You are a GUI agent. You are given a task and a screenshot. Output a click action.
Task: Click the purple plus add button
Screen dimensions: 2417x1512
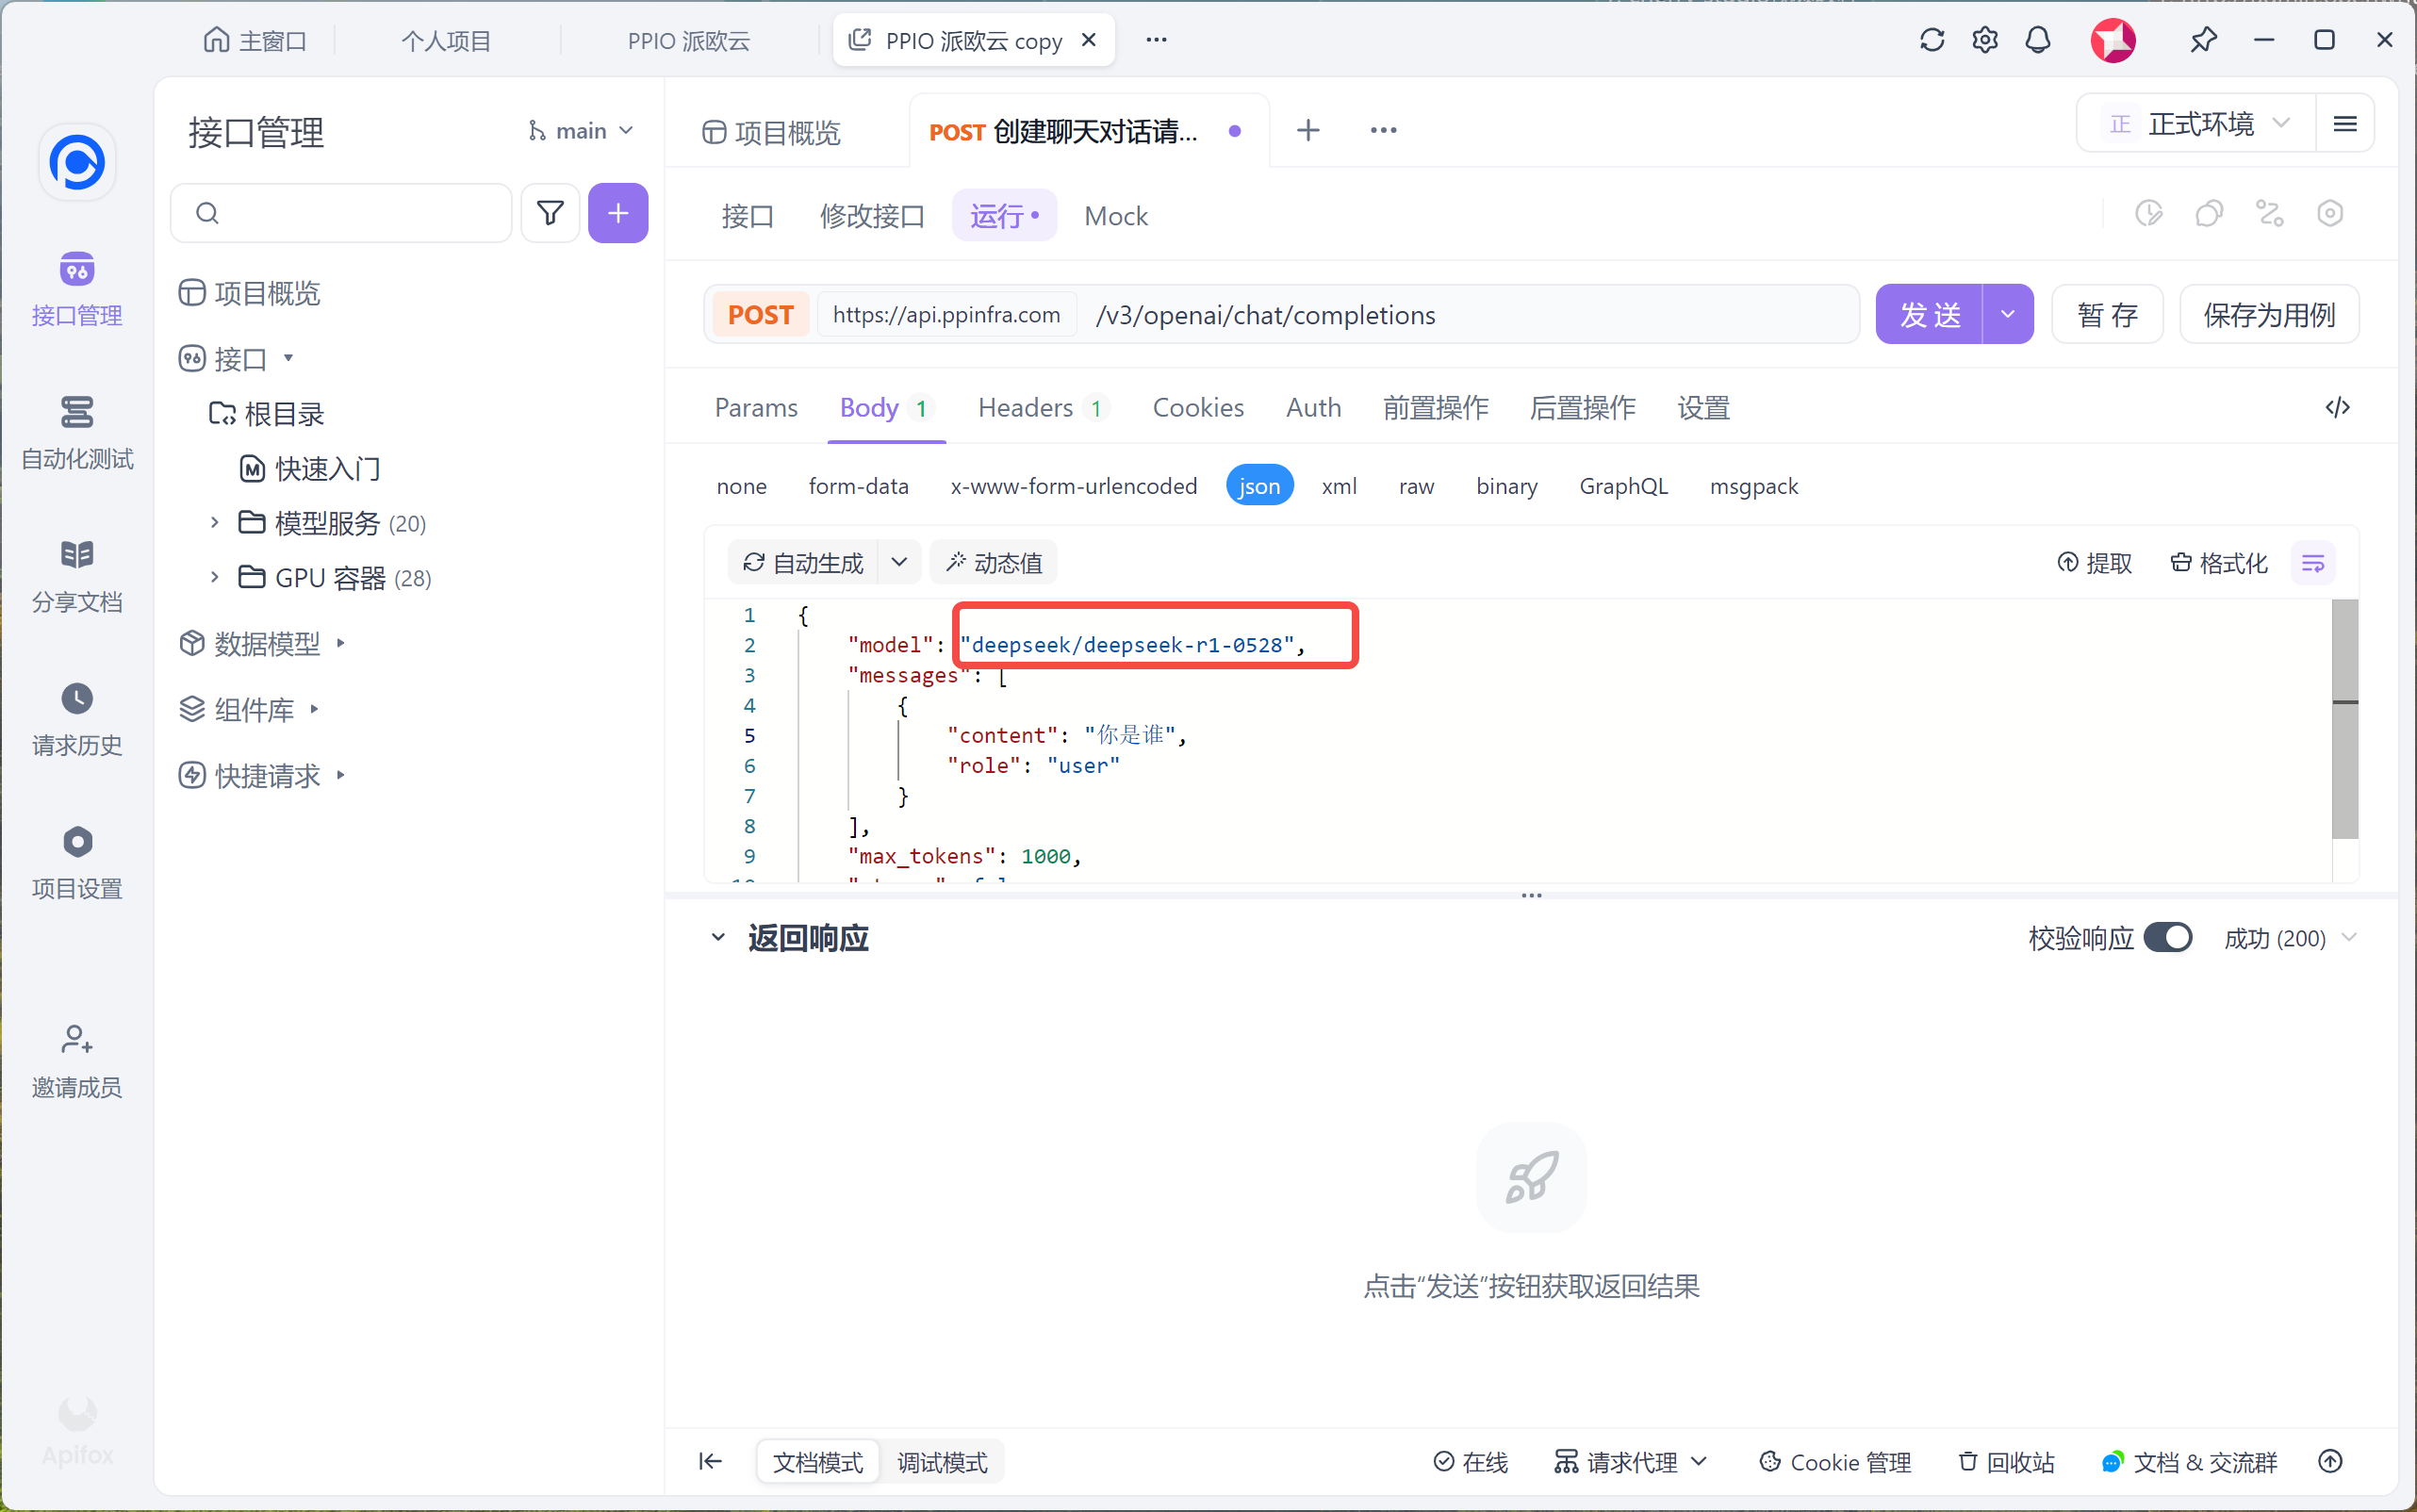point(617,213)
